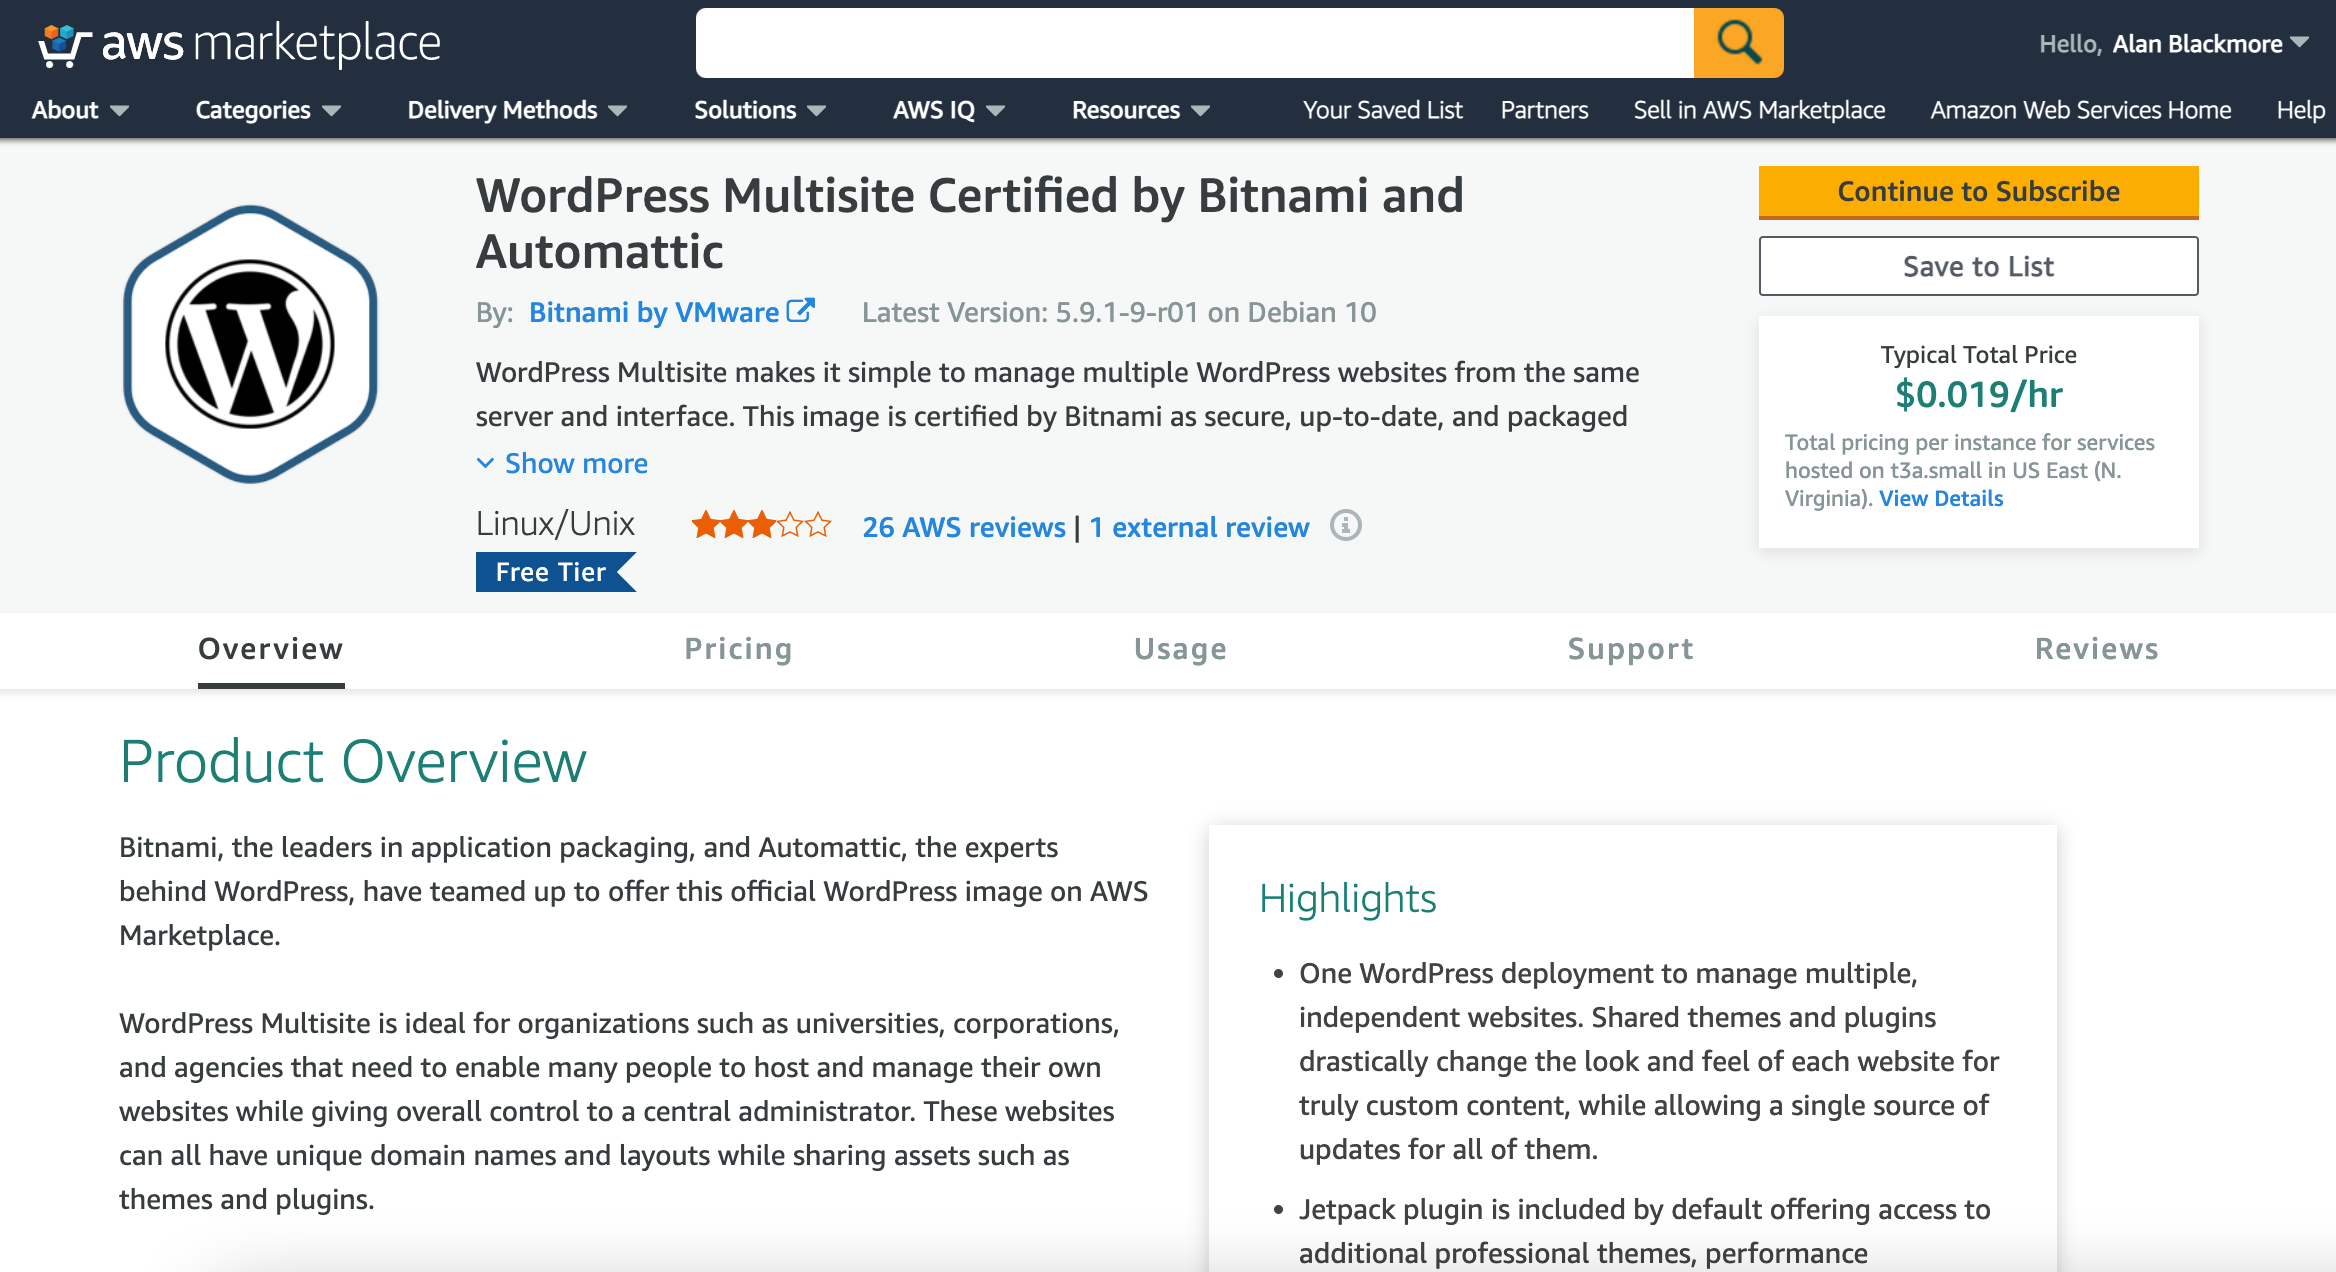Click the Latest Version 5.9.1-9-r01 text
This screenshot has width=2336, height=1272.
1119,312
